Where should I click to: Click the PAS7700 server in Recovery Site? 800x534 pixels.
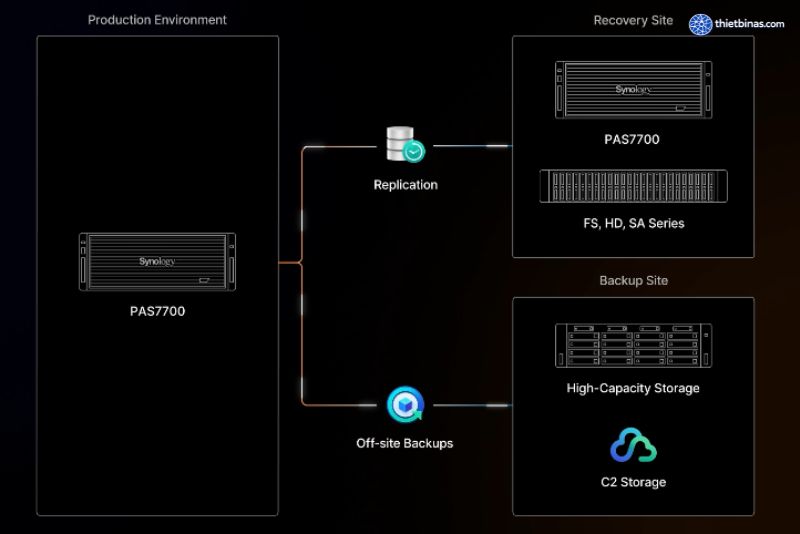634,90
